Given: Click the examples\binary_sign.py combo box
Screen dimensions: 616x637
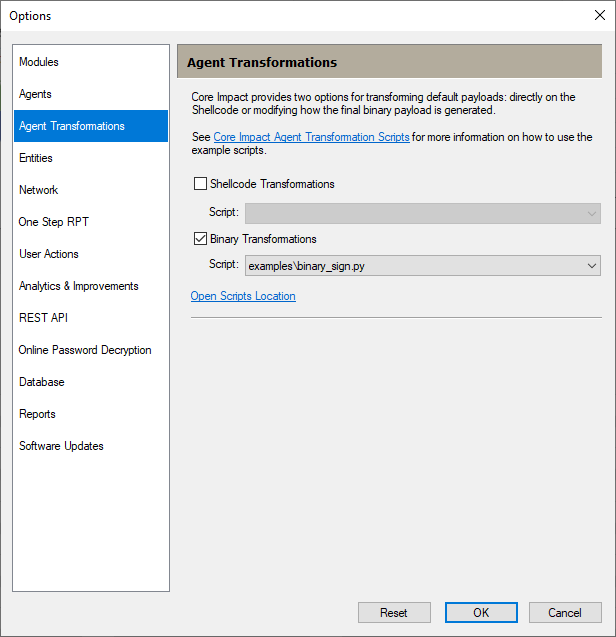Looking at the screenshot, I should tap(423, 266).
